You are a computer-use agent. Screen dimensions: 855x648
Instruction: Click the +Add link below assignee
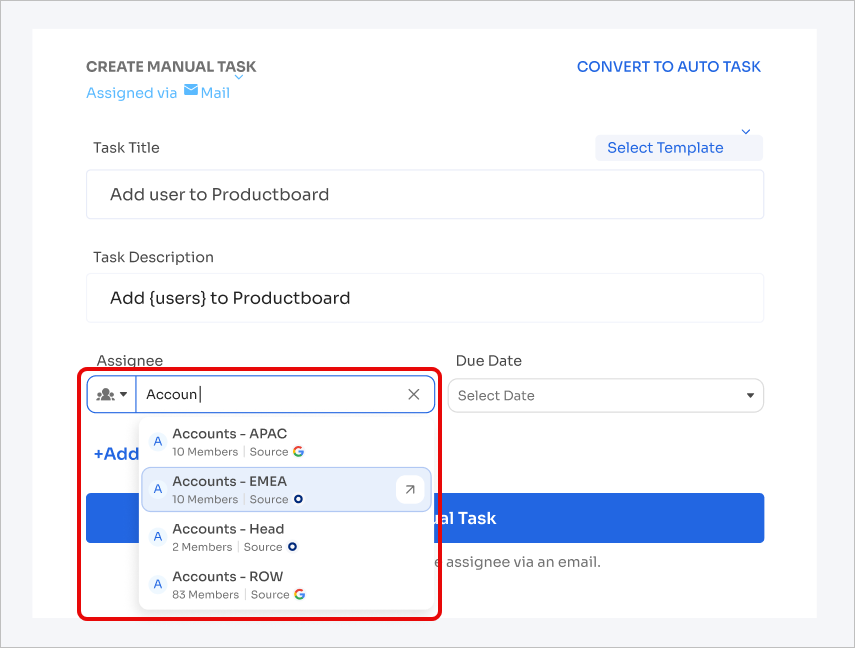point(115,454)
